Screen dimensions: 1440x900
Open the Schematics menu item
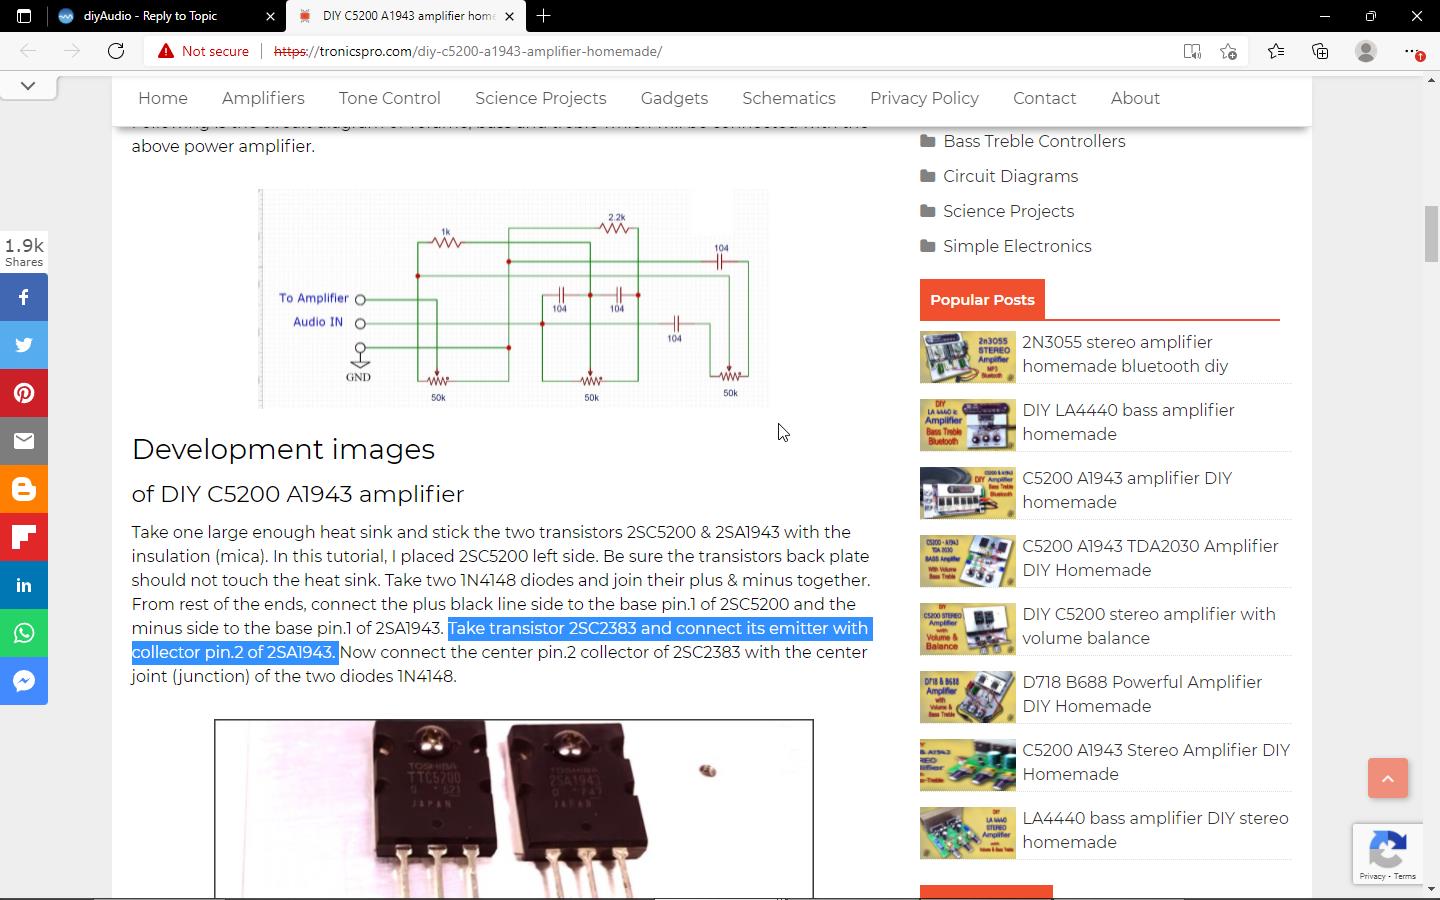click(789, 98)
